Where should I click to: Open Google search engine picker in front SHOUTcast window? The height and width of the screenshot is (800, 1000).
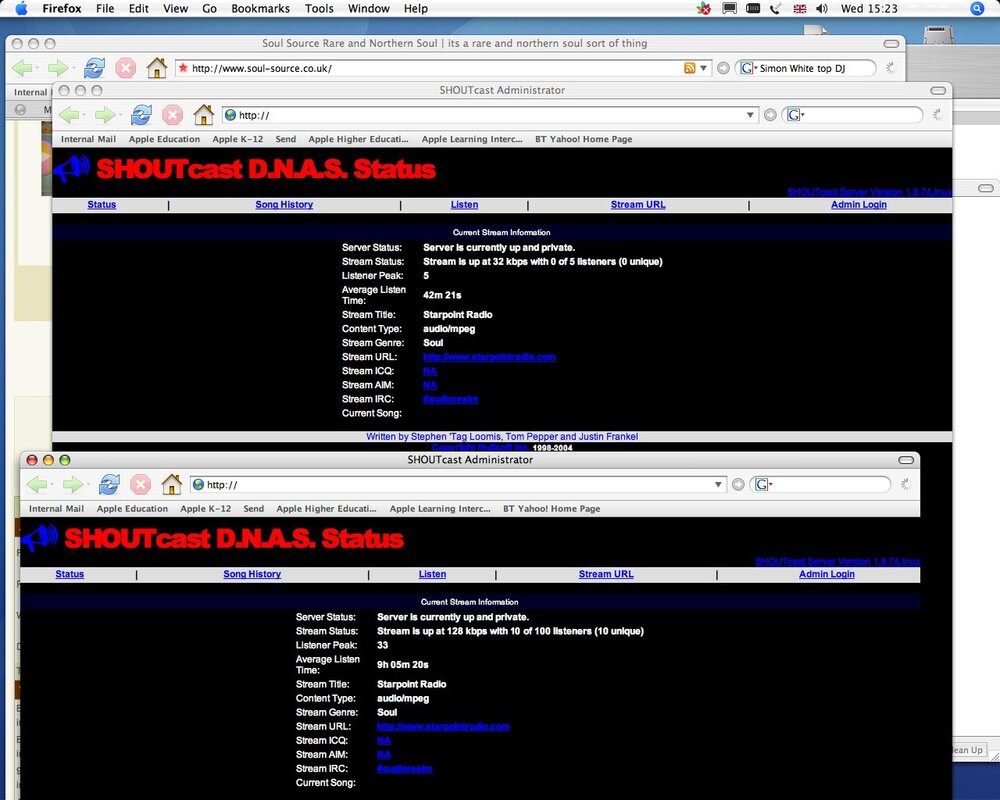click(763, 485)
